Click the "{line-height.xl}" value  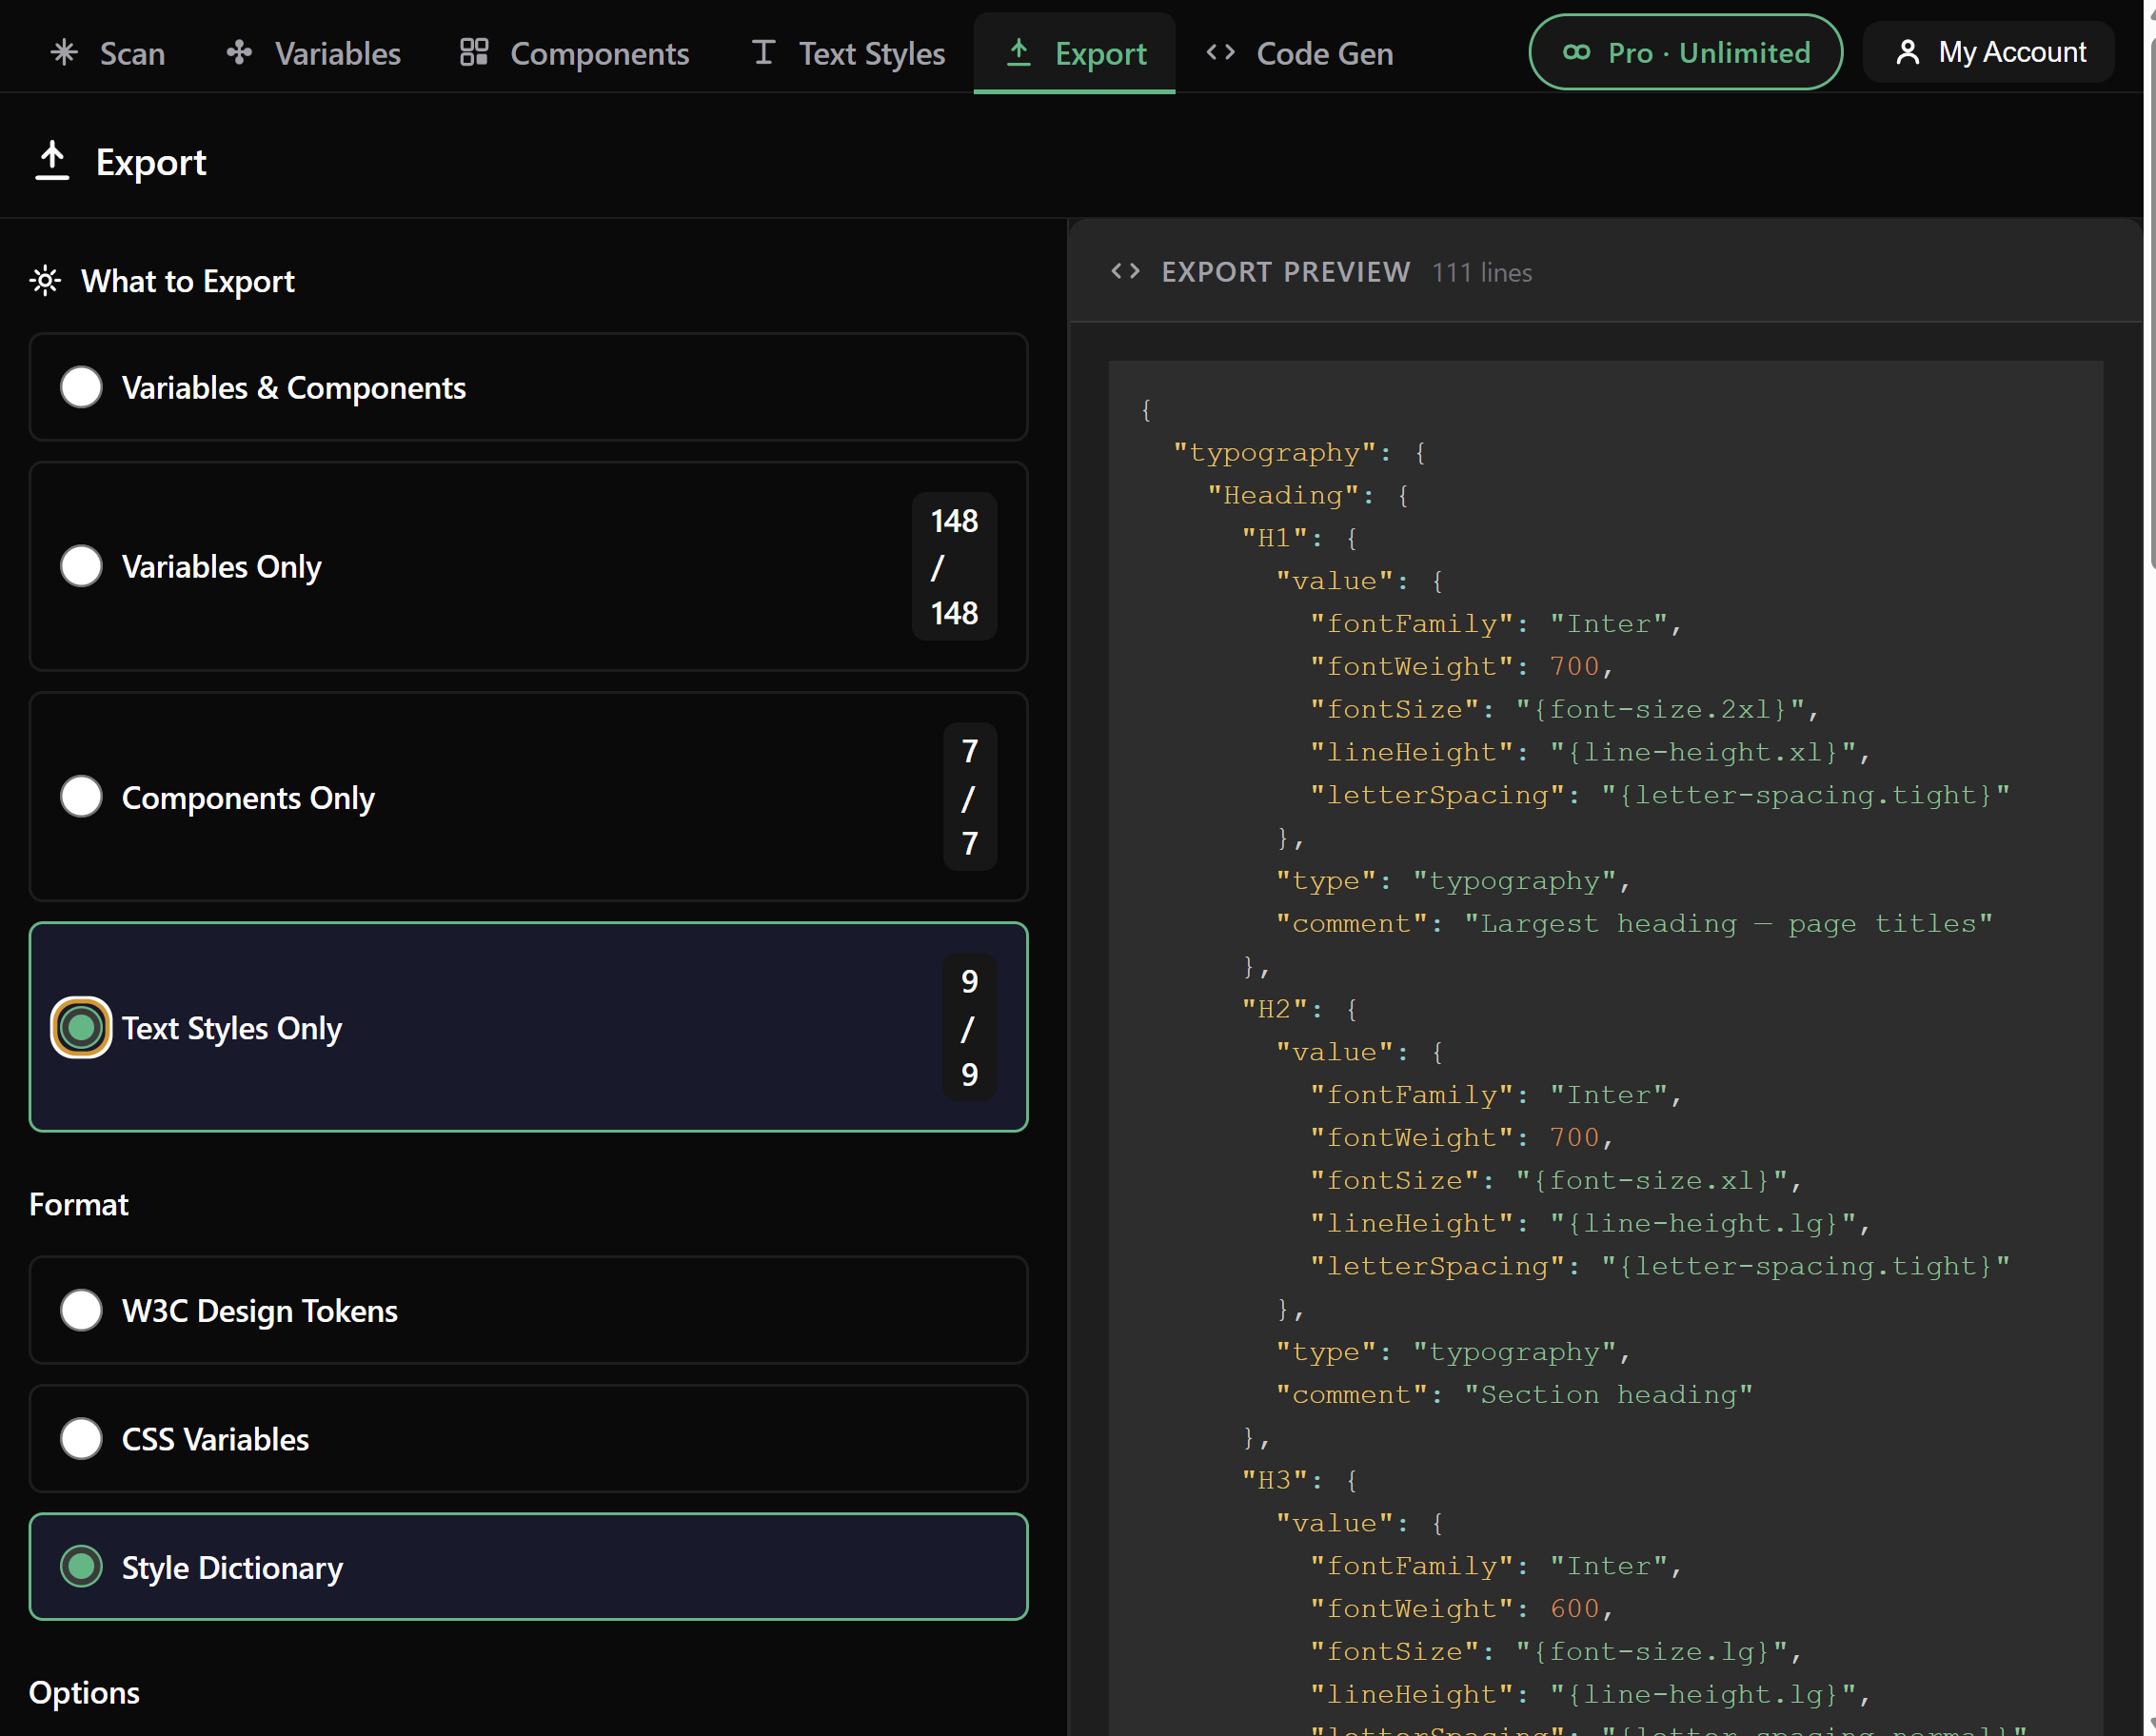coord(1703,753)
